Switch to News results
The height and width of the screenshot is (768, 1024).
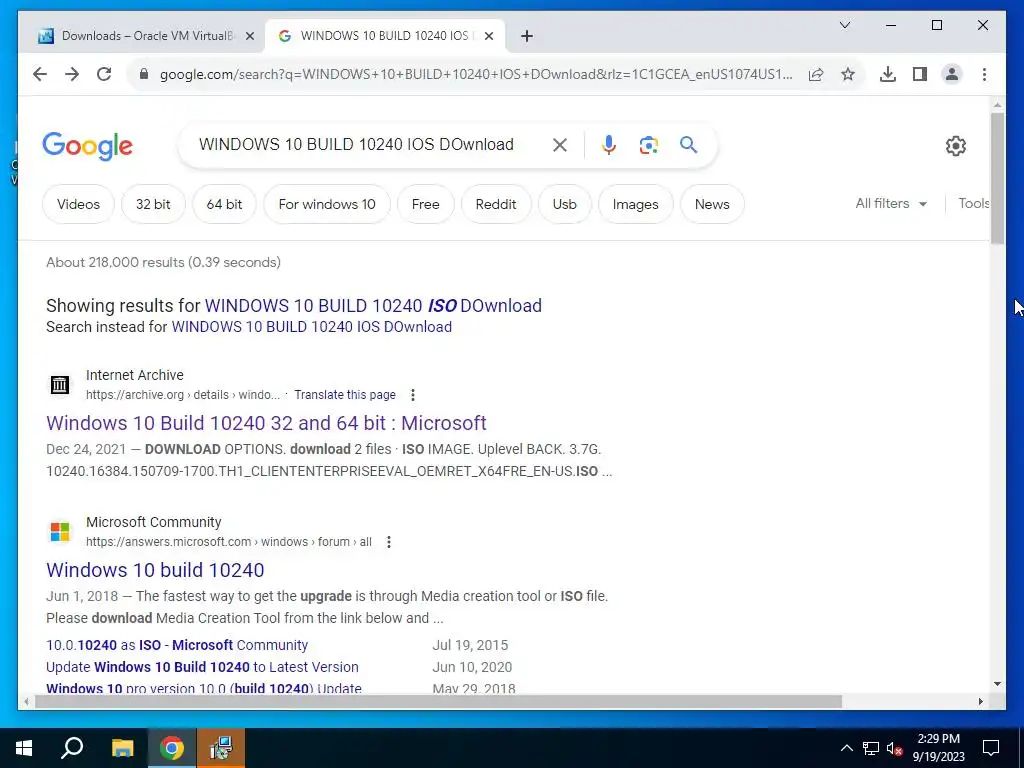(x=712, y=204)
